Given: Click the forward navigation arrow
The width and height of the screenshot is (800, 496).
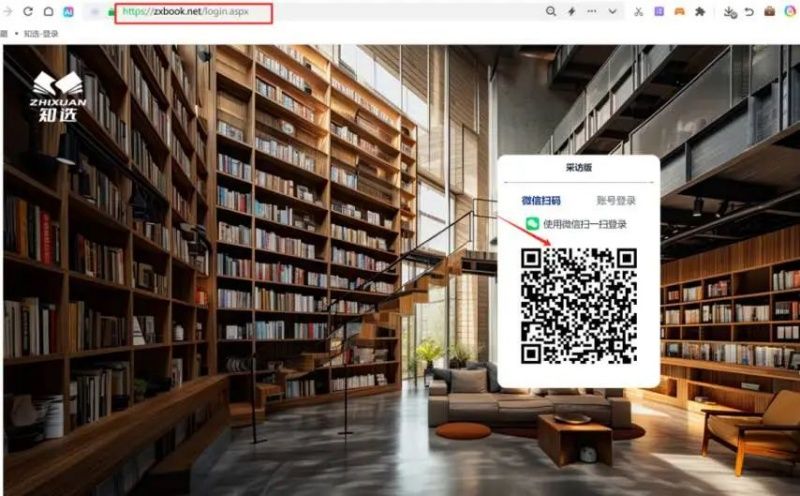Looking at the screenshot, I should tap(8, 11).
